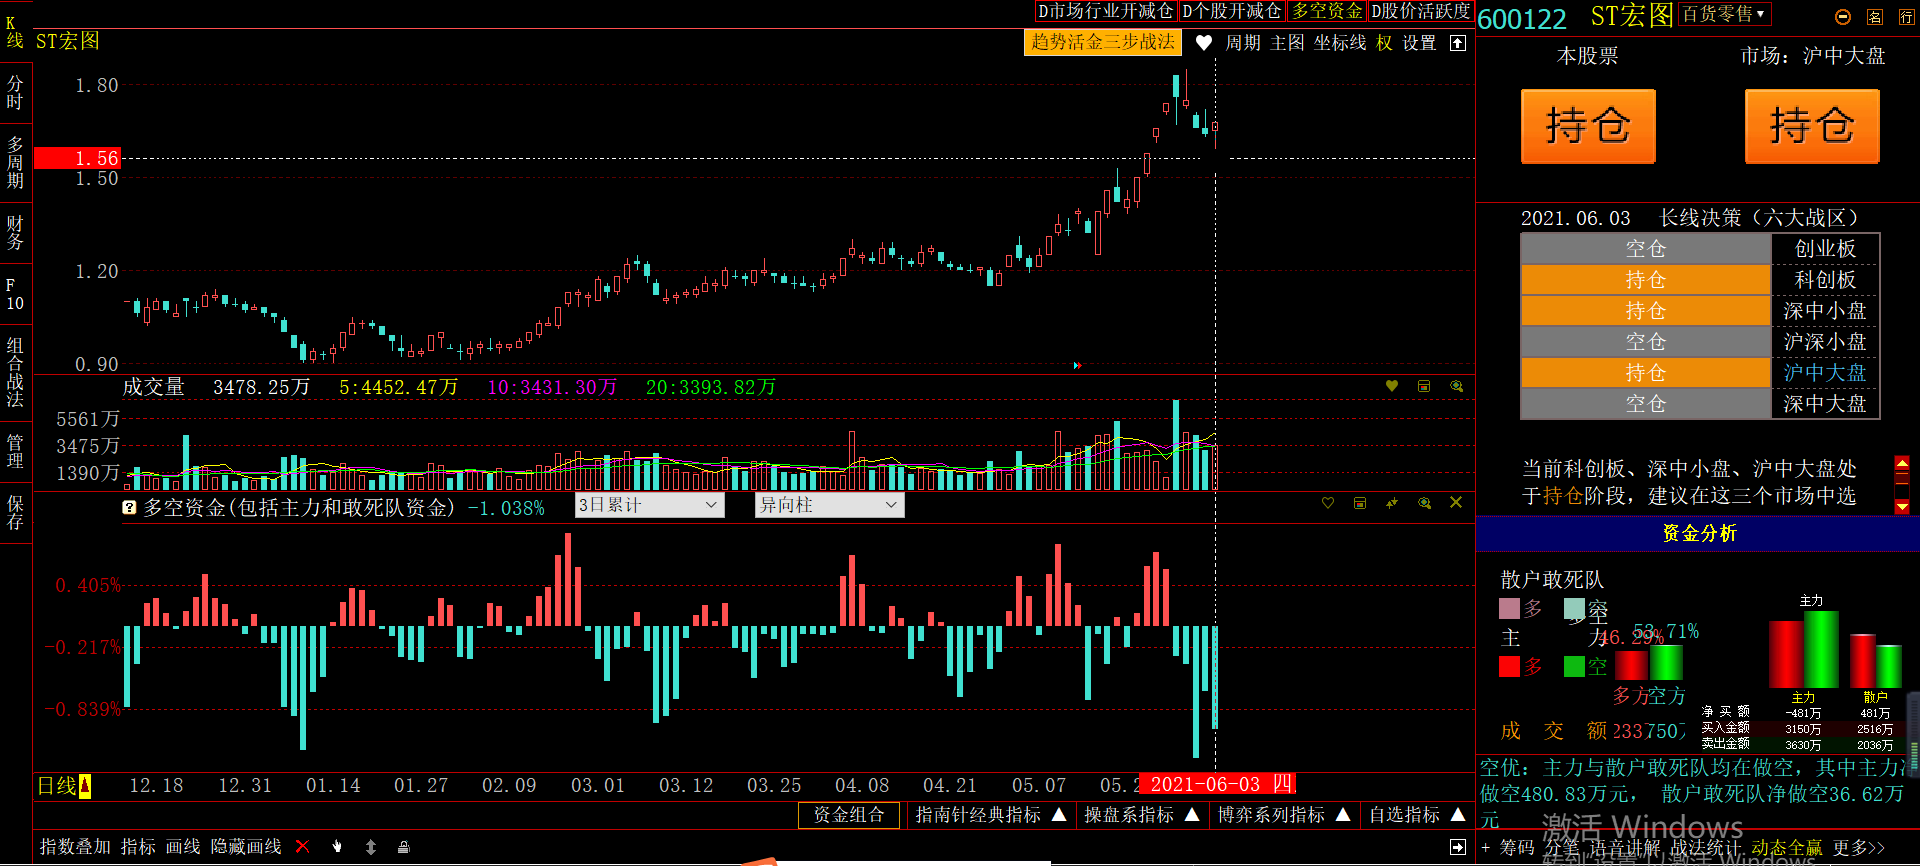
Task: Click magnifier icon in 成交量 volume panel
Action: tap(1457, 386)
